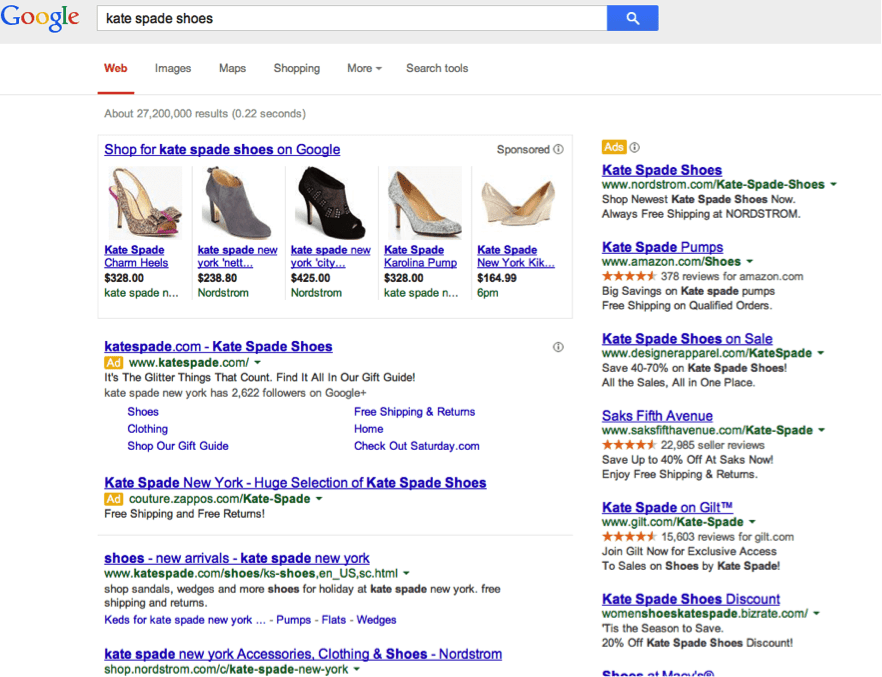This screenshot has height=677, width=882.
Task: Click the info icon next to Sponsored
Action: 558,149
